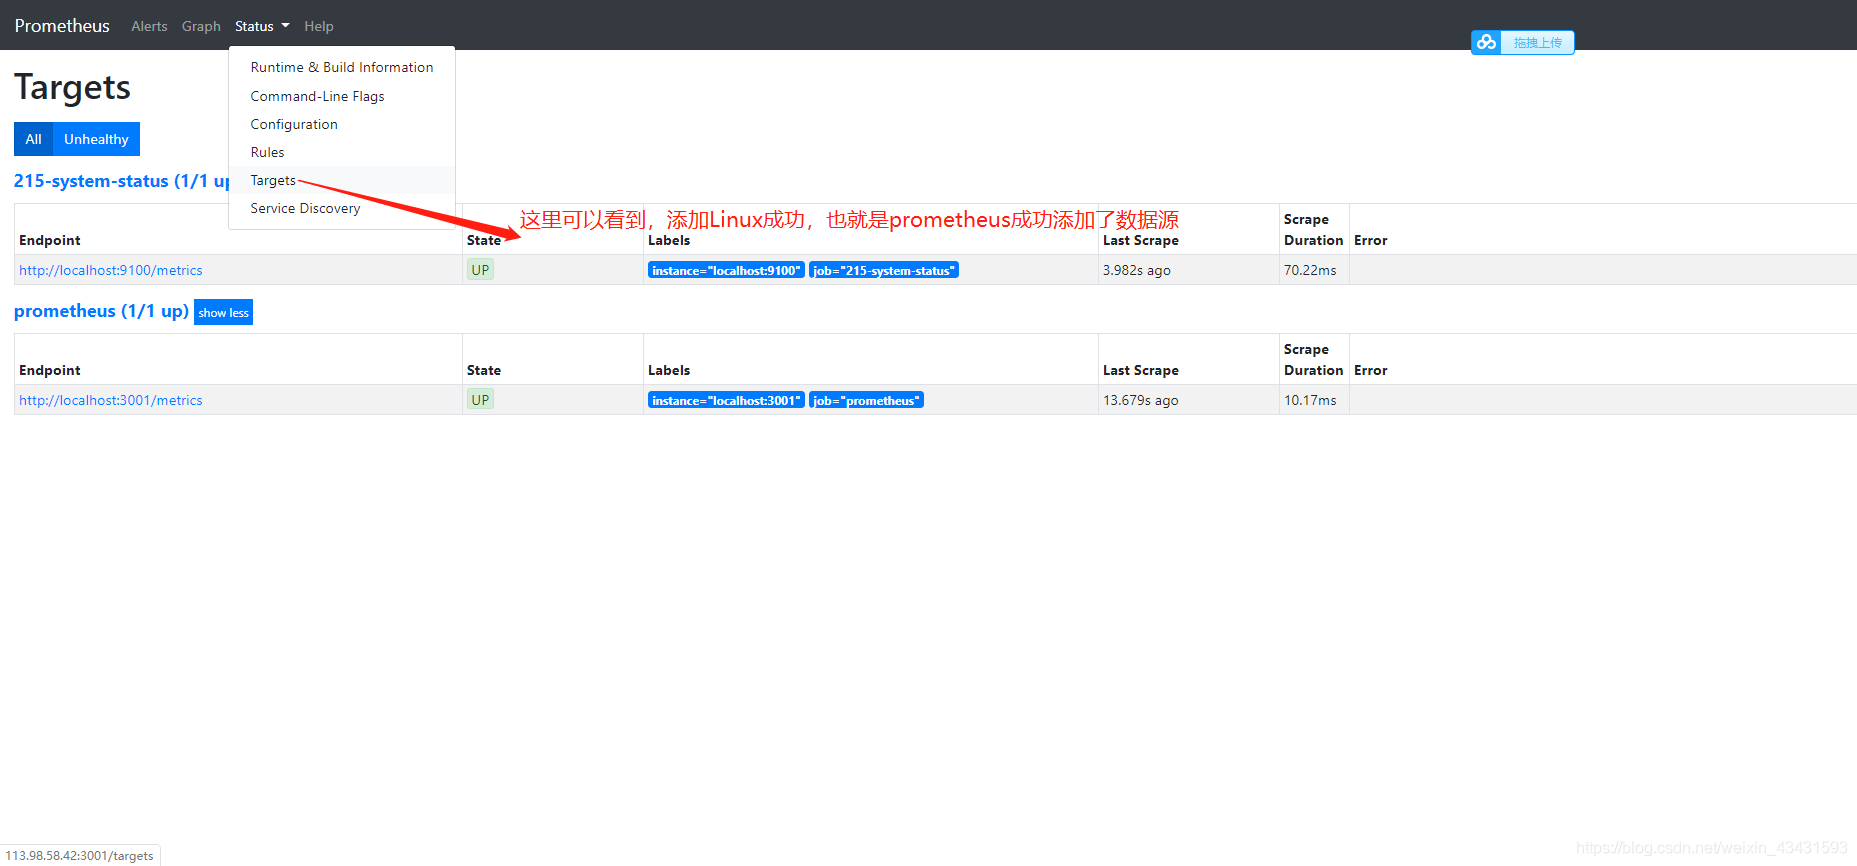Click job="prometheus" label badge
The height and width of the screenshot is (866, 1857).
point(866,400)
